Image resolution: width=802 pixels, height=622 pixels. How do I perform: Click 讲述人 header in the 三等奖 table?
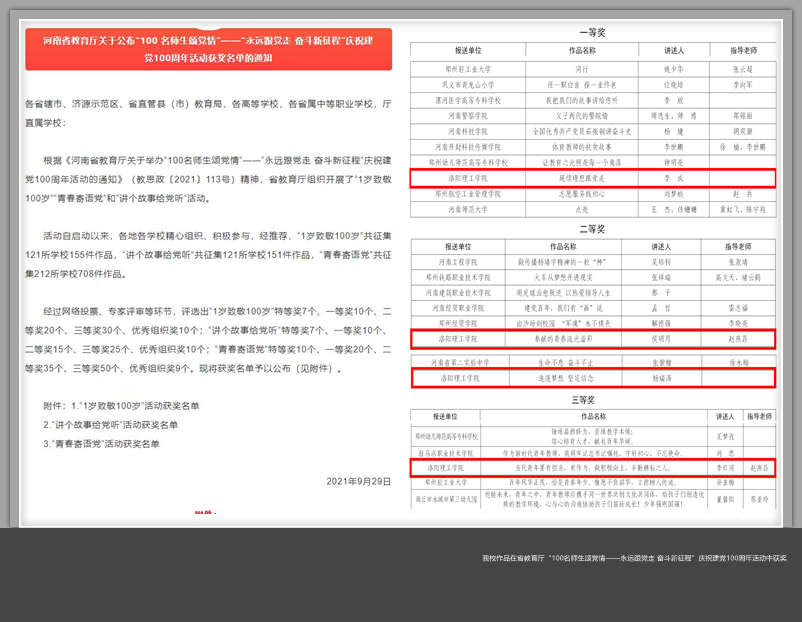point(723,416)
